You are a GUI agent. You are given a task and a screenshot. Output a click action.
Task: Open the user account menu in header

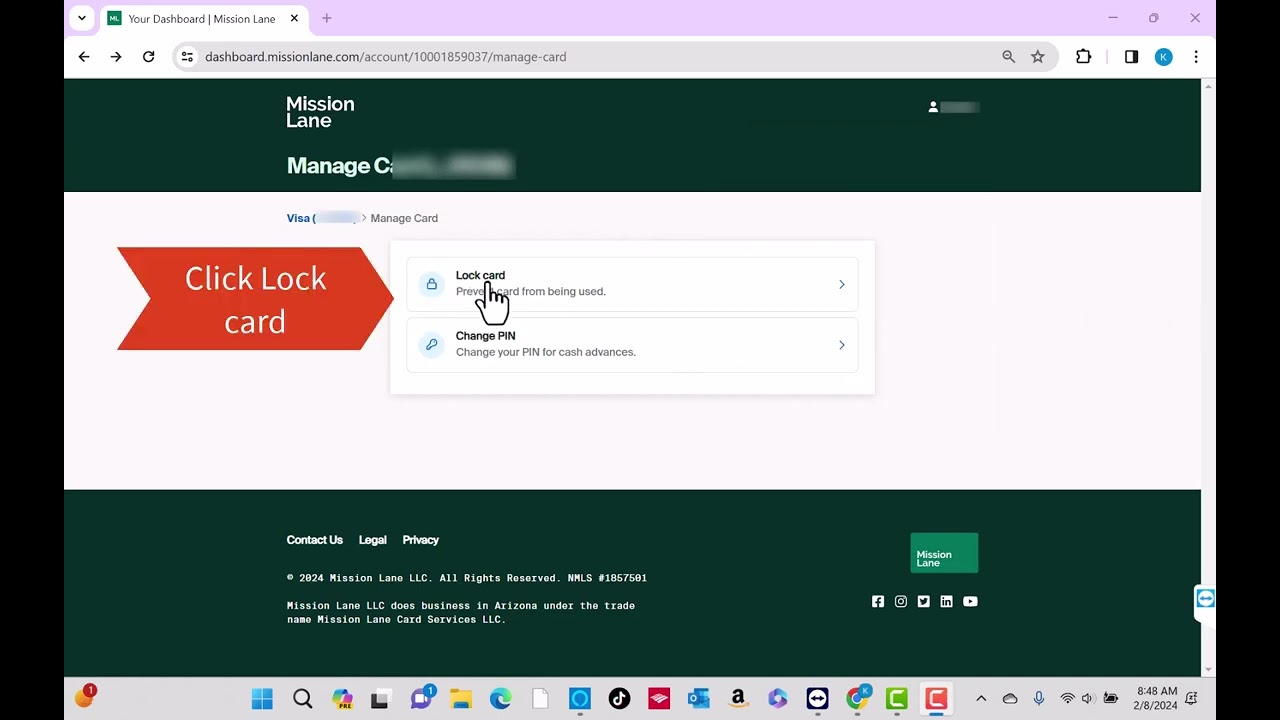(953, 107)
